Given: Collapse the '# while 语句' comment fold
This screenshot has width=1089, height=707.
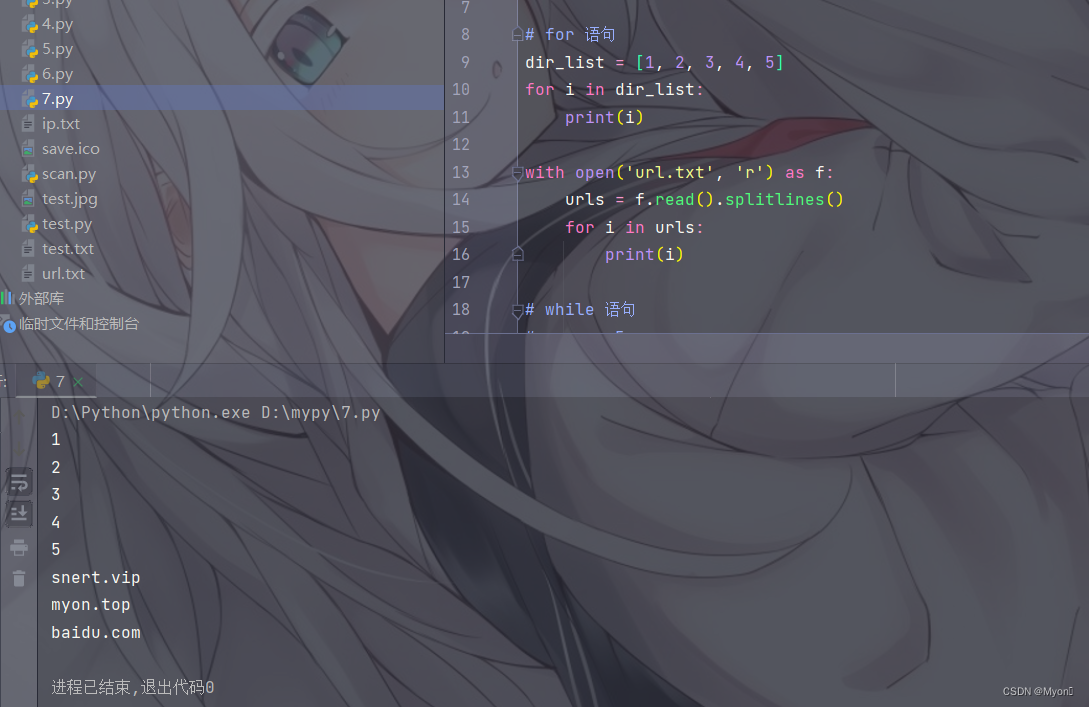Looking at the screenshot, I should pos(517,310).
